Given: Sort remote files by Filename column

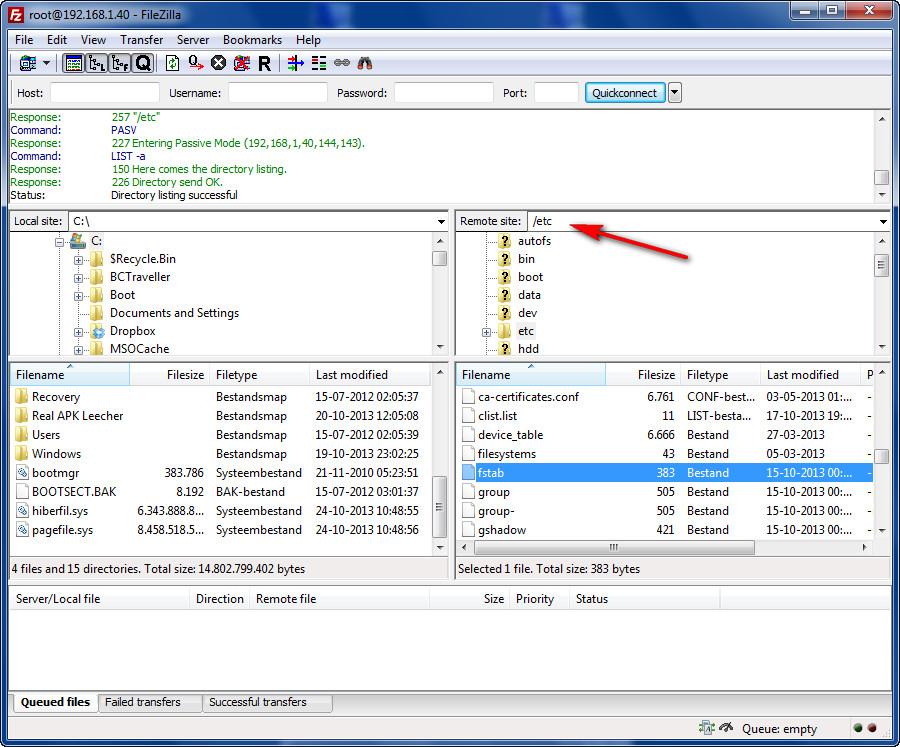Looking at the screenshot, I should point(531,375).
